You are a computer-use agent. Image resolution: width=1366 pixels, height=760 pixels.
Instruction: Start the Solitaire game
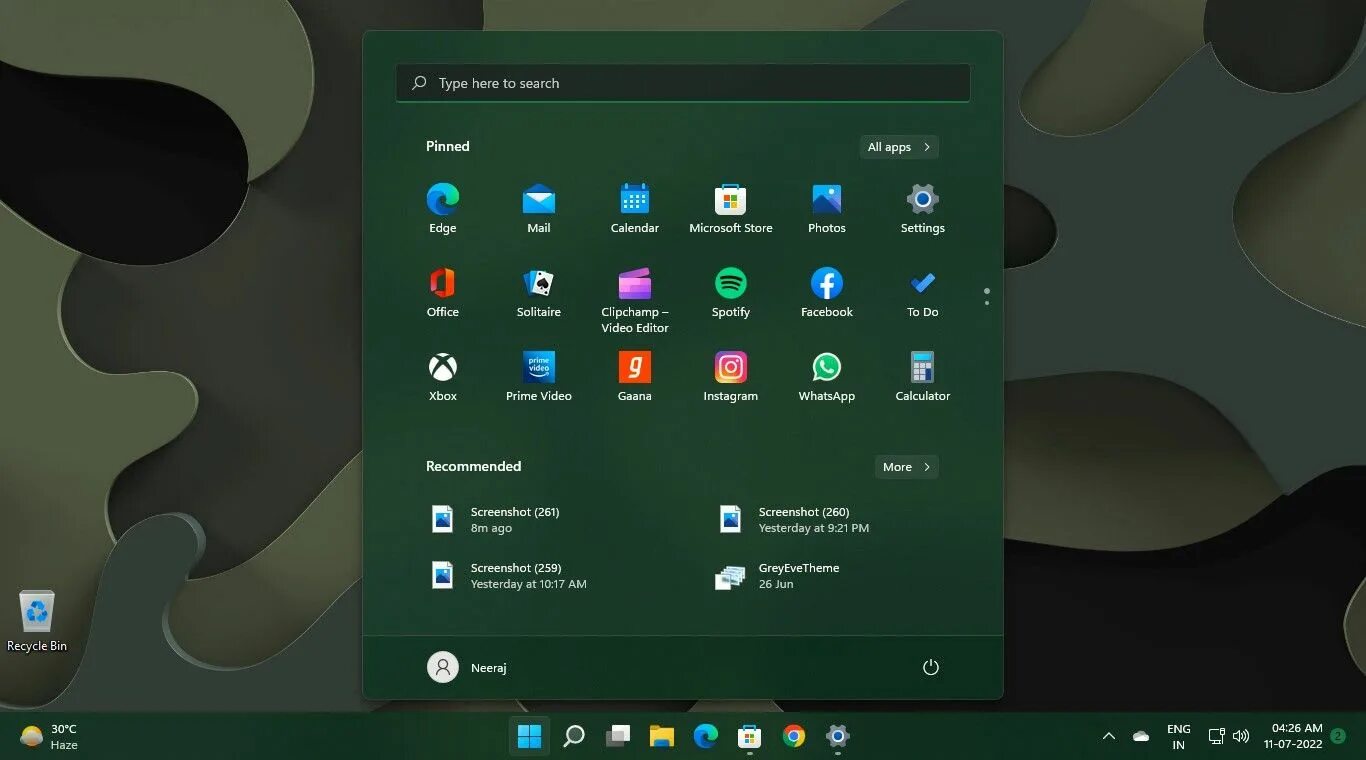click(539, 292)
